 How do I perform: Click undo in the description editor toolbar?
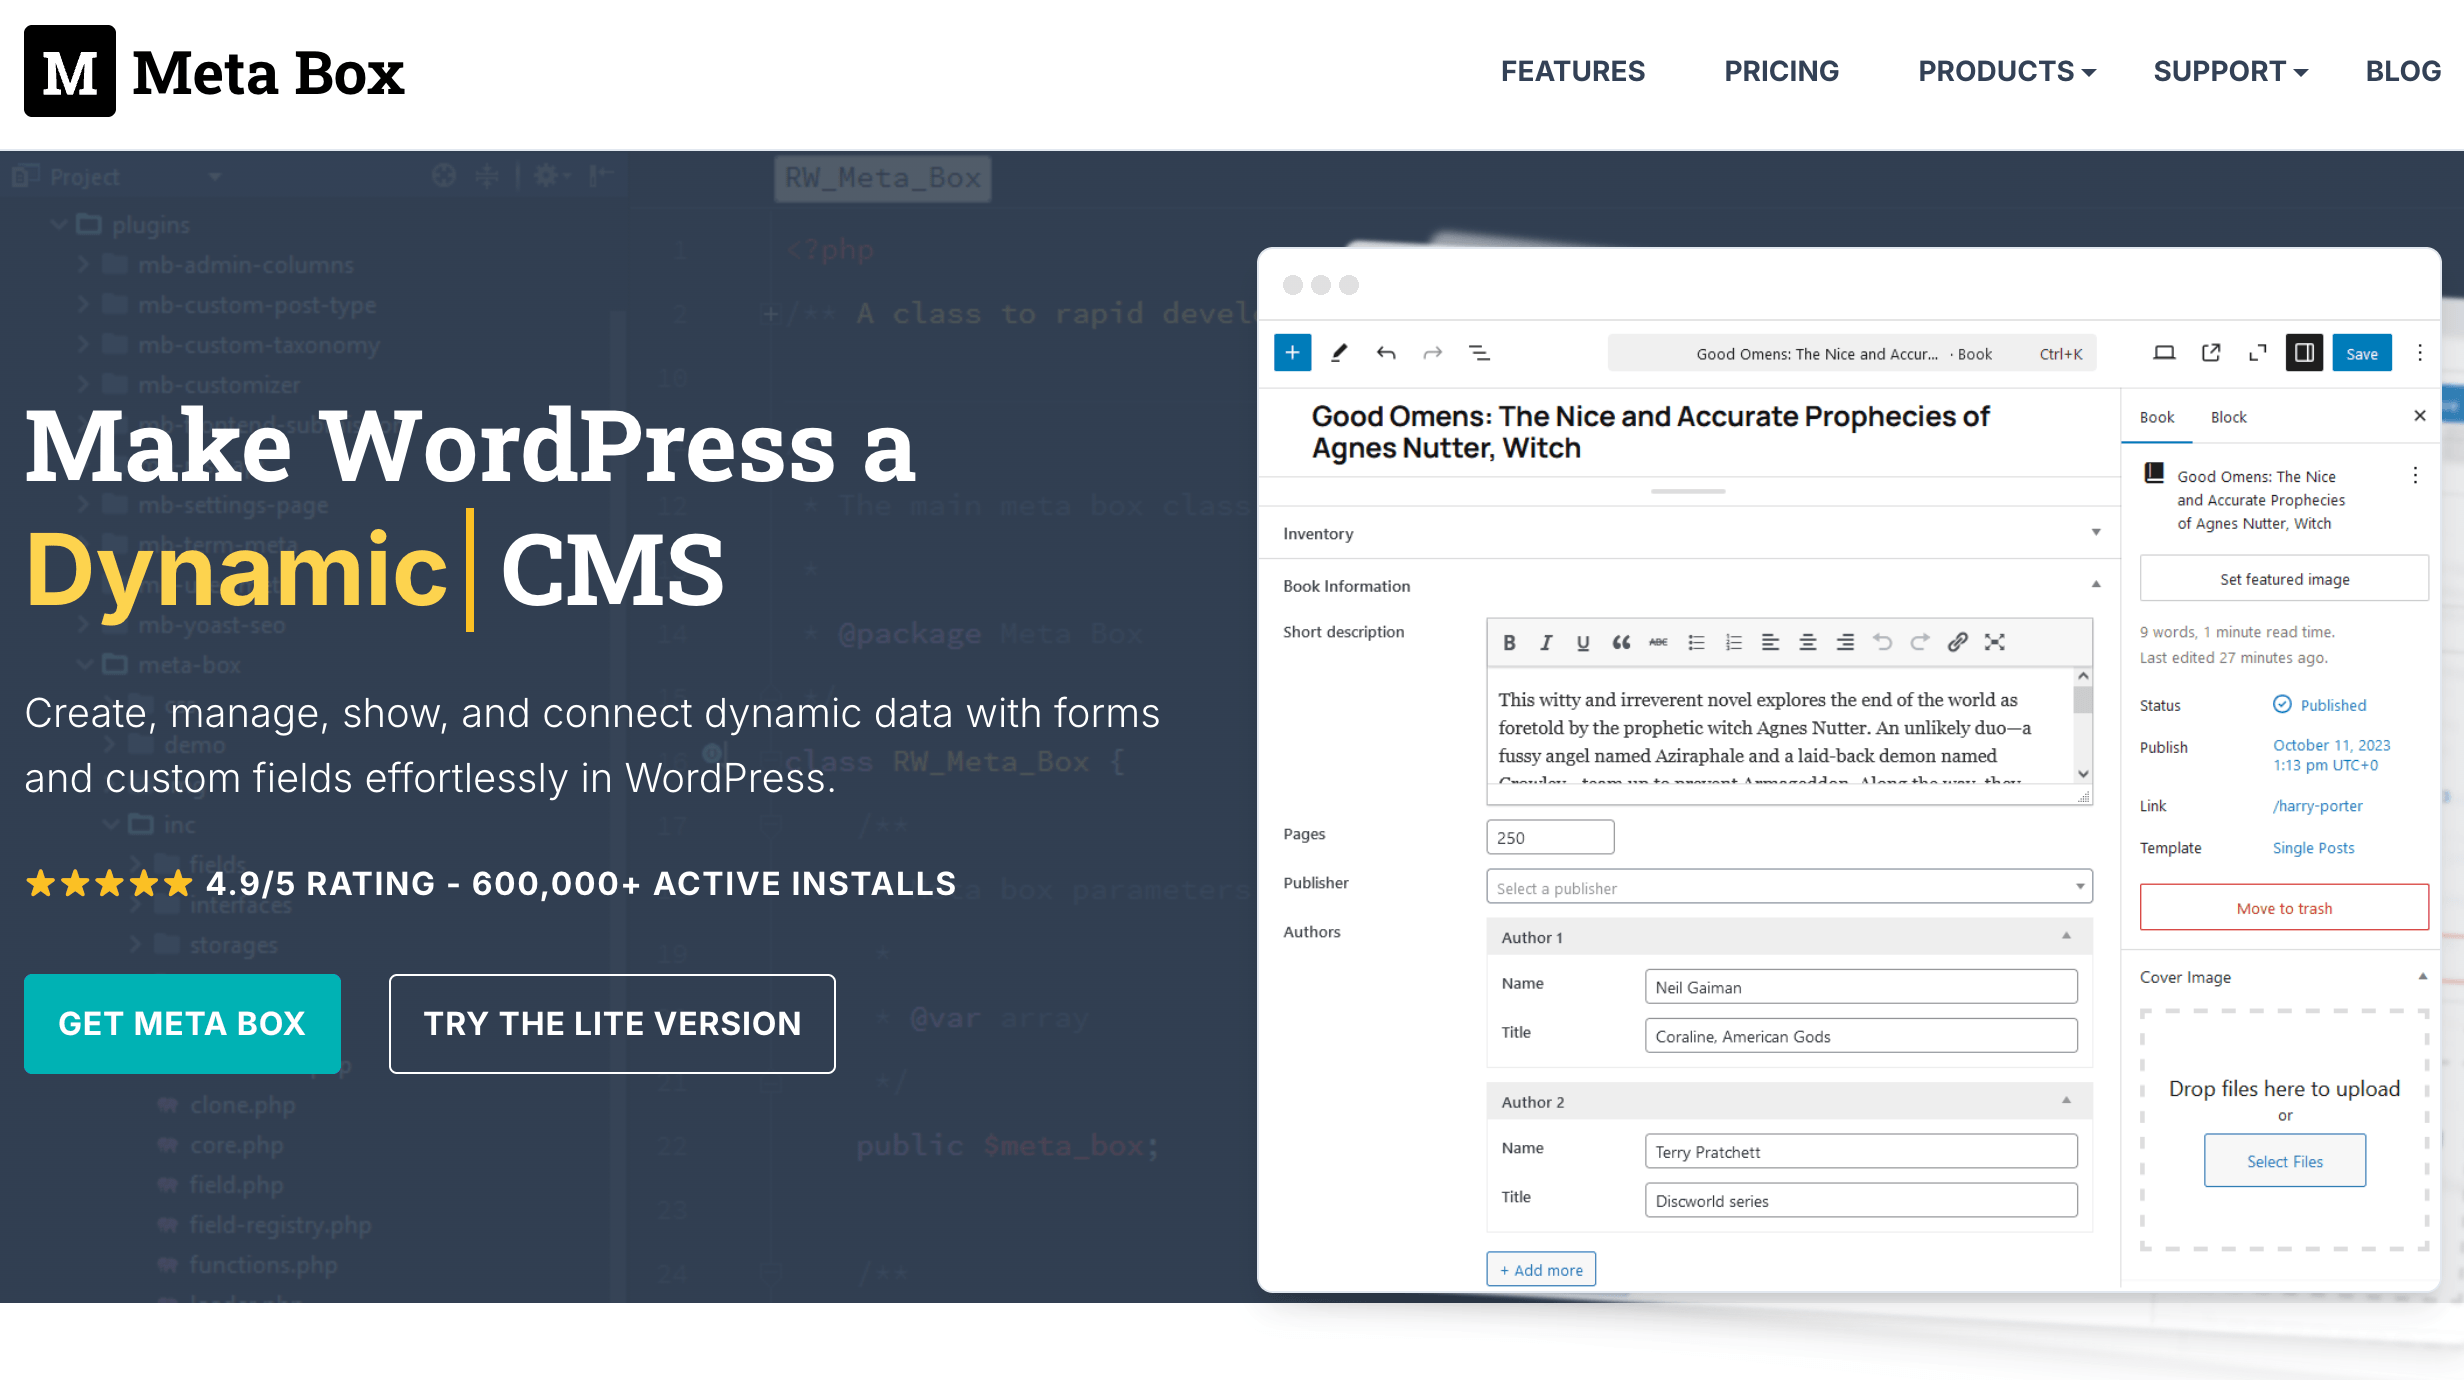click(x=1883, y=642)
